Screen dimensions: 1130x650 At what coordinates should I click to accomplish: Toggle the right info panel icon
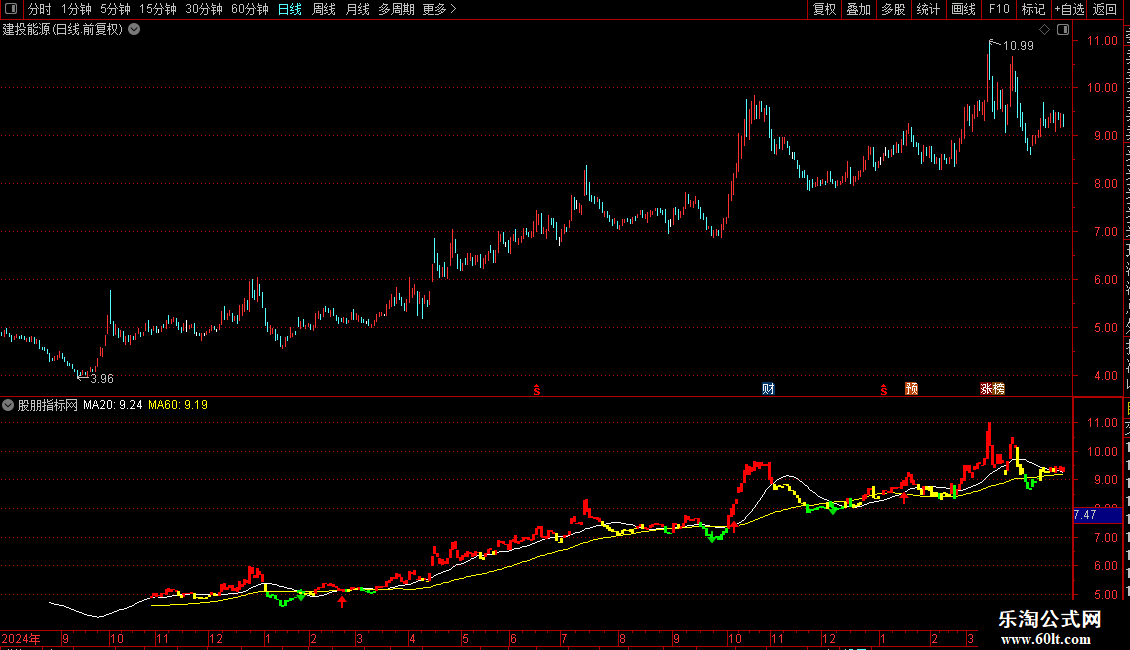pos(1063,30)
